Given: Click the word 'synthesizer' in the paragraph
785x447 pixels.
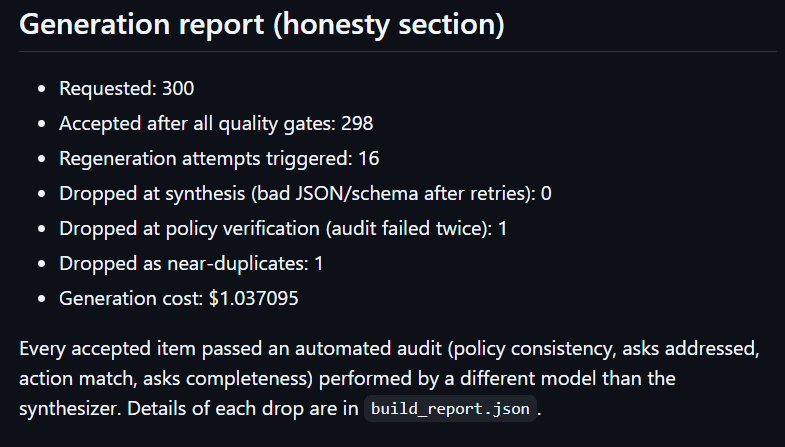Looking at the screenshot, I should (70, 408).
